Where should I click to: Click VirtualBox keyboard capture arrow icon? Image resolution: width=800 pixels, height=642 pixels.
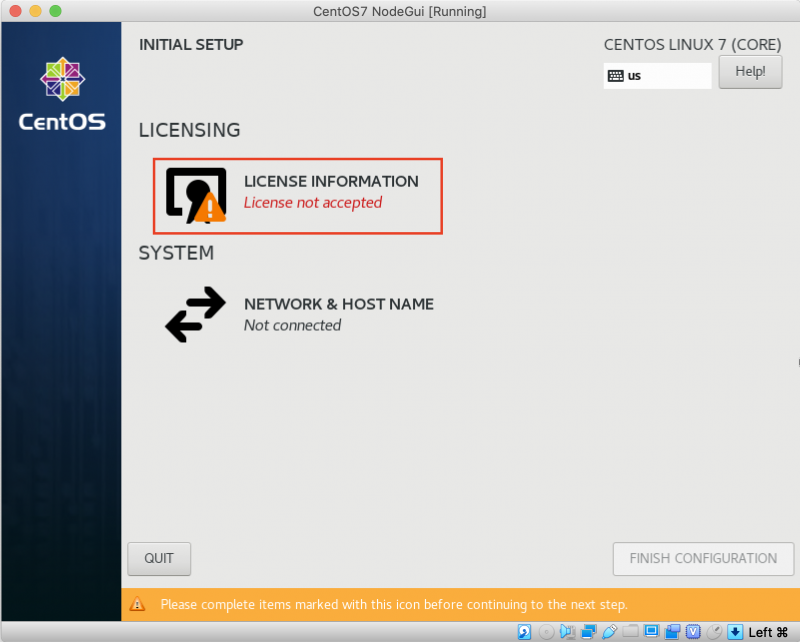point(735,632)
